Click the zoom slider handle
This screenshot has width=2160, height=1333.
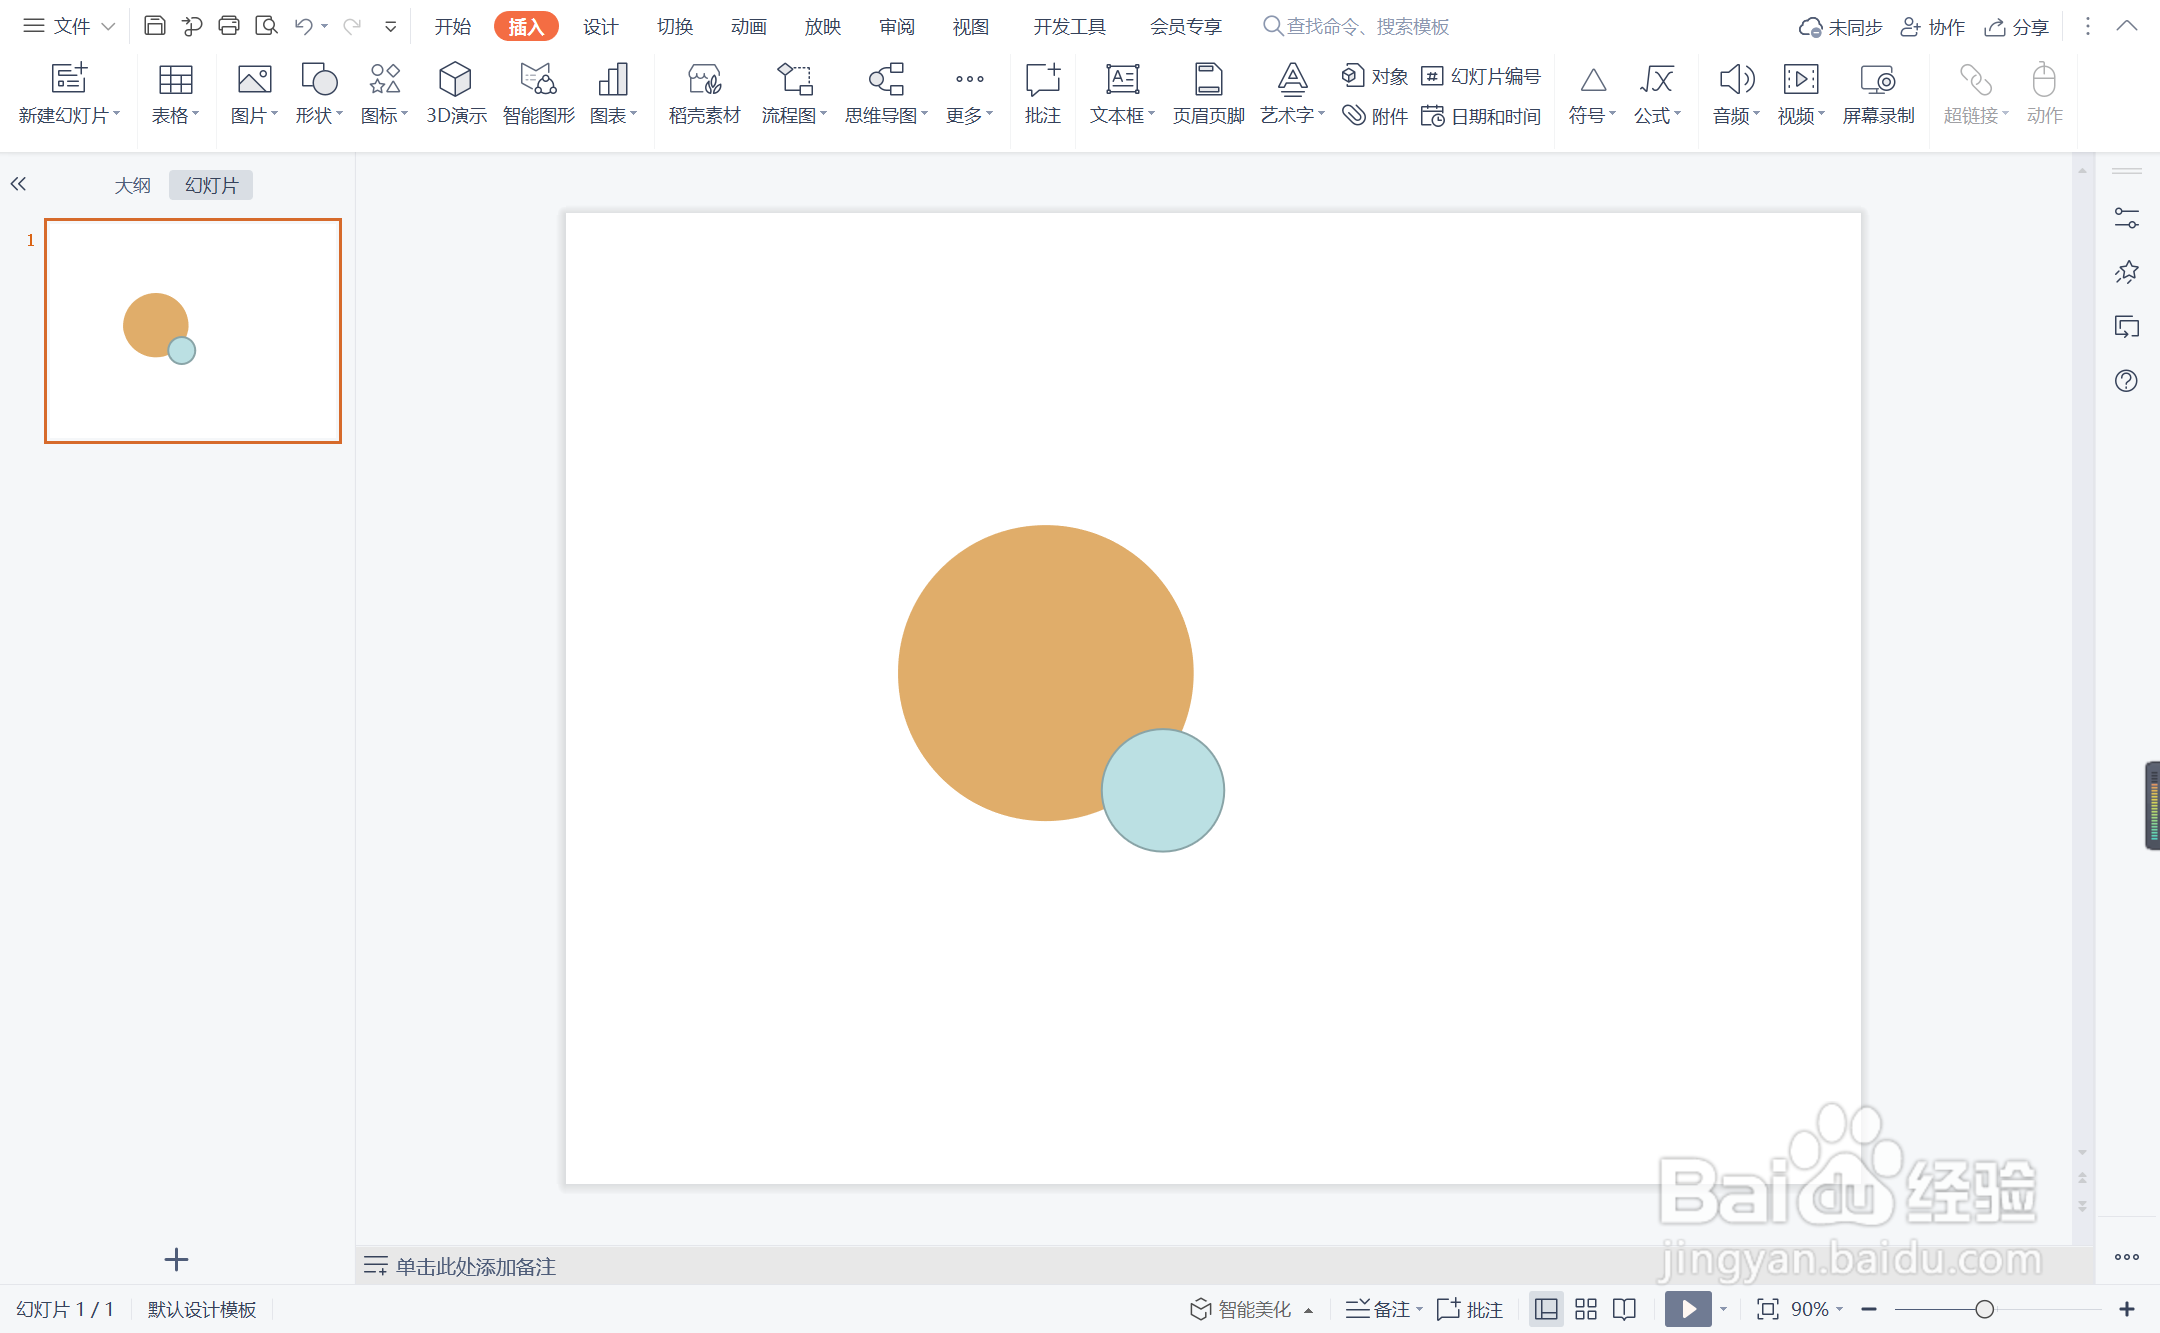point(1984,1309)
